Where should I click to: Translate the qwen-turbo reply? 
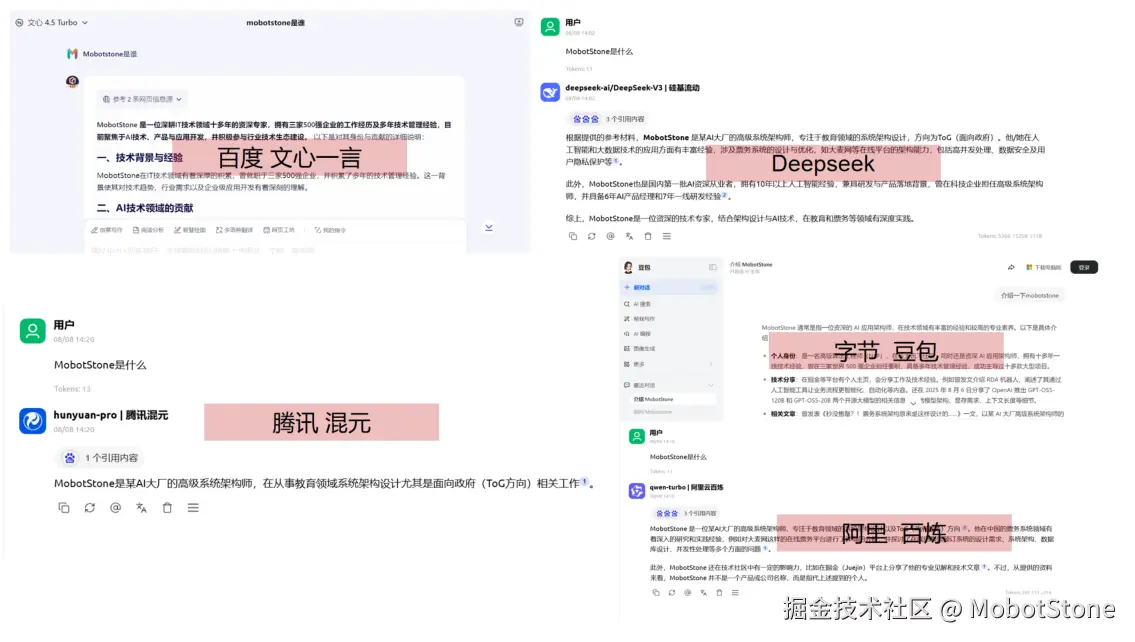tap(704, 593)
